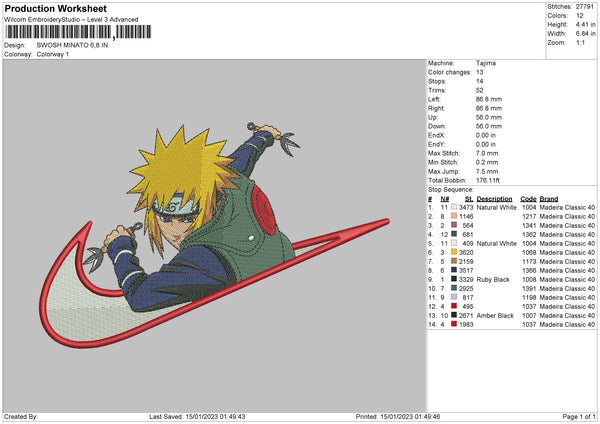Click the 'Code' column header
The image size is (600, 424).
528,199
